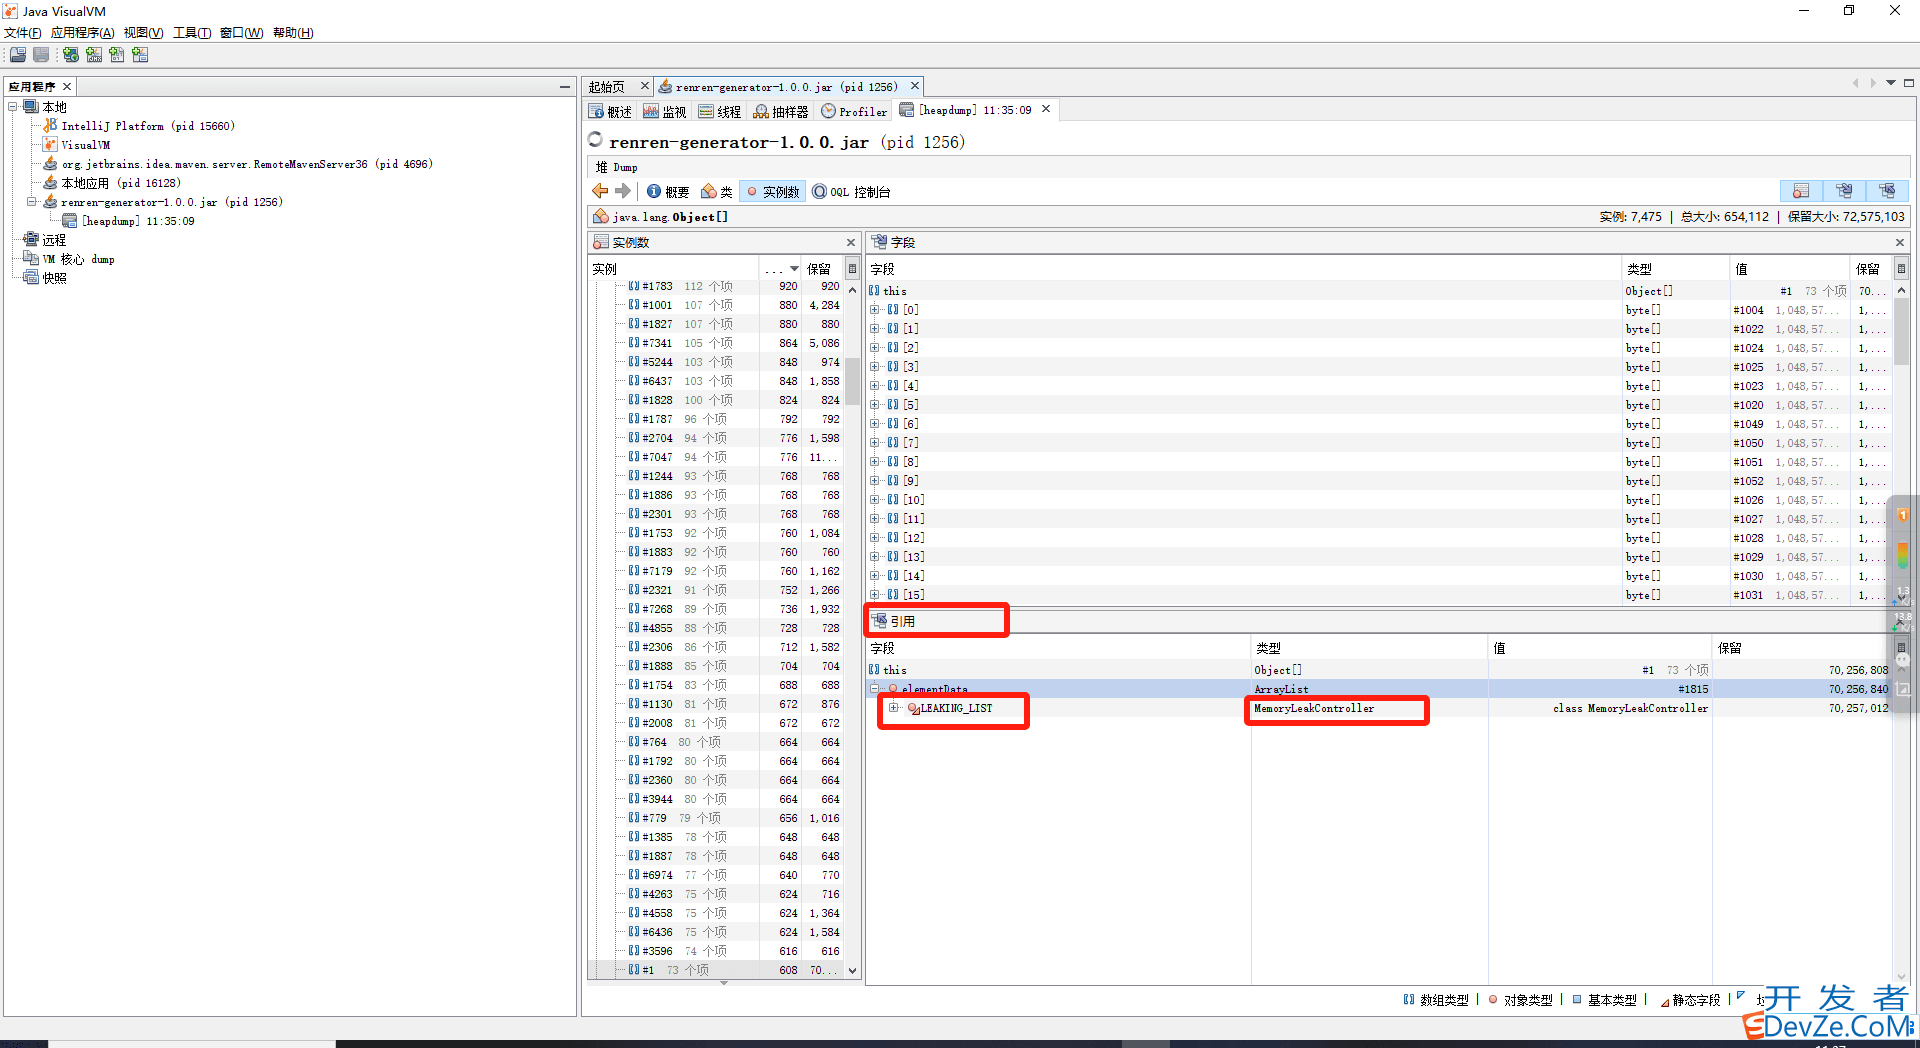Image resolution: width=1920 pixels, height=1048 pixels.
Task: Show heap dump 概要 summary view
Action: click(668, 191)
